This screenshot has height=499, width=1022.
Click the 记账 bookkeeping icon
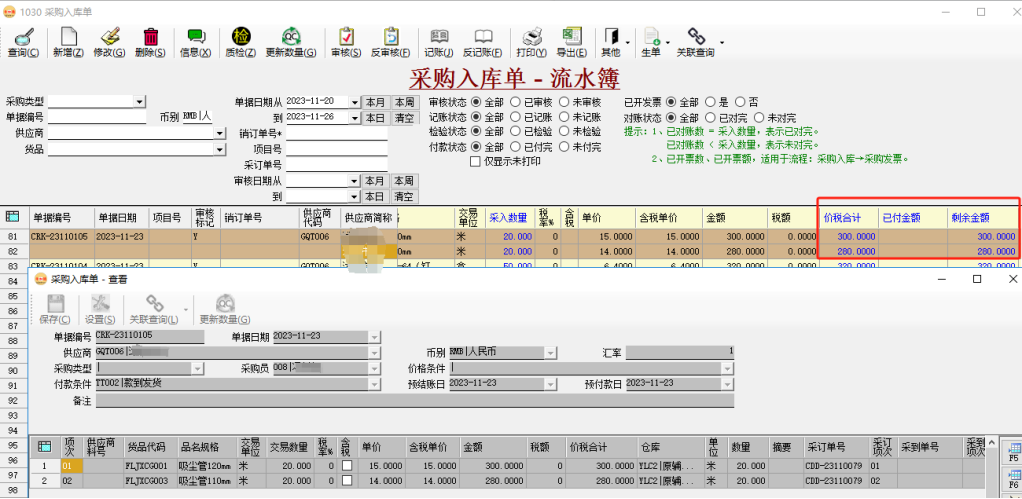pyautogui.click(x=439, y=37)
